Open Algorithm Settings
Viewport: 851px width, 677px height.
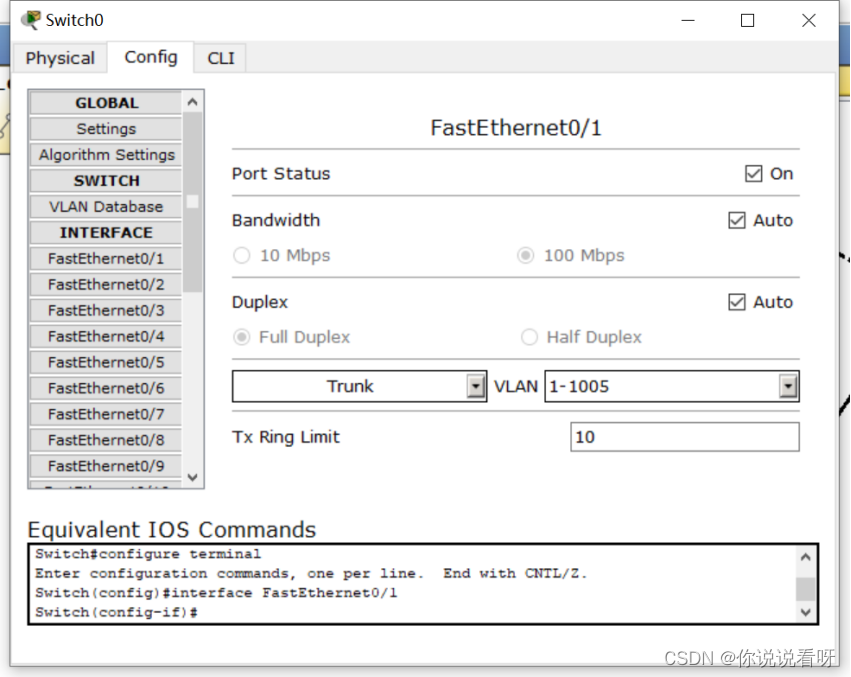(x=106, y=155)
